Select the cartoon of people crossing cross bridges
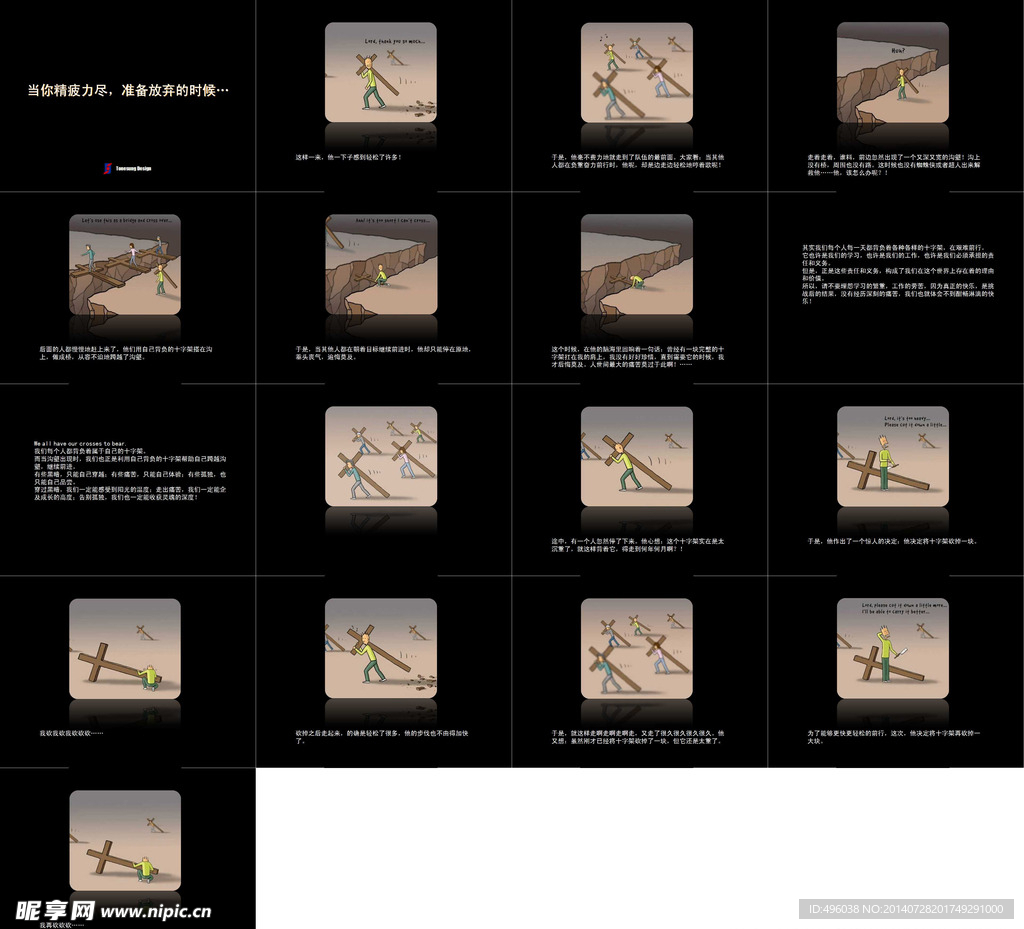 (125, 264)
